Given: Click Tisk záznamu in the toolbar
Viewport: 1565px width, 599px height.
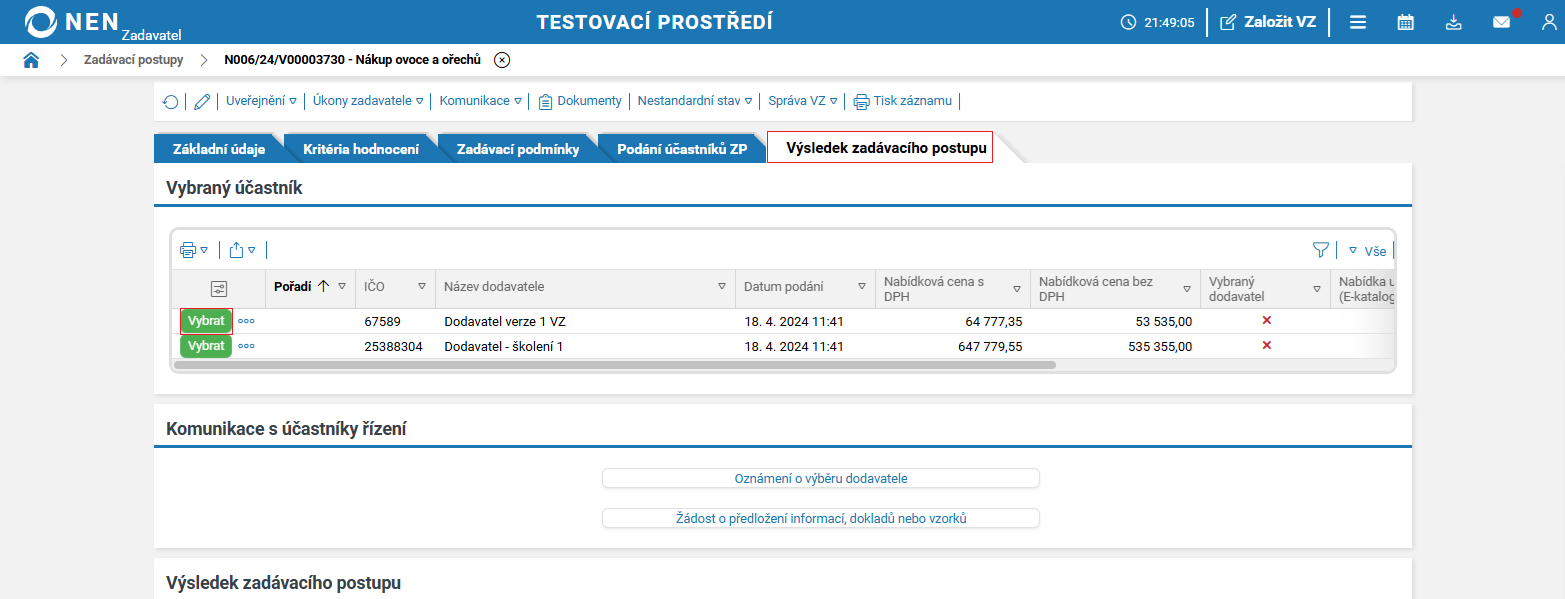Looking at the screenshot, I should pos(905,101).
